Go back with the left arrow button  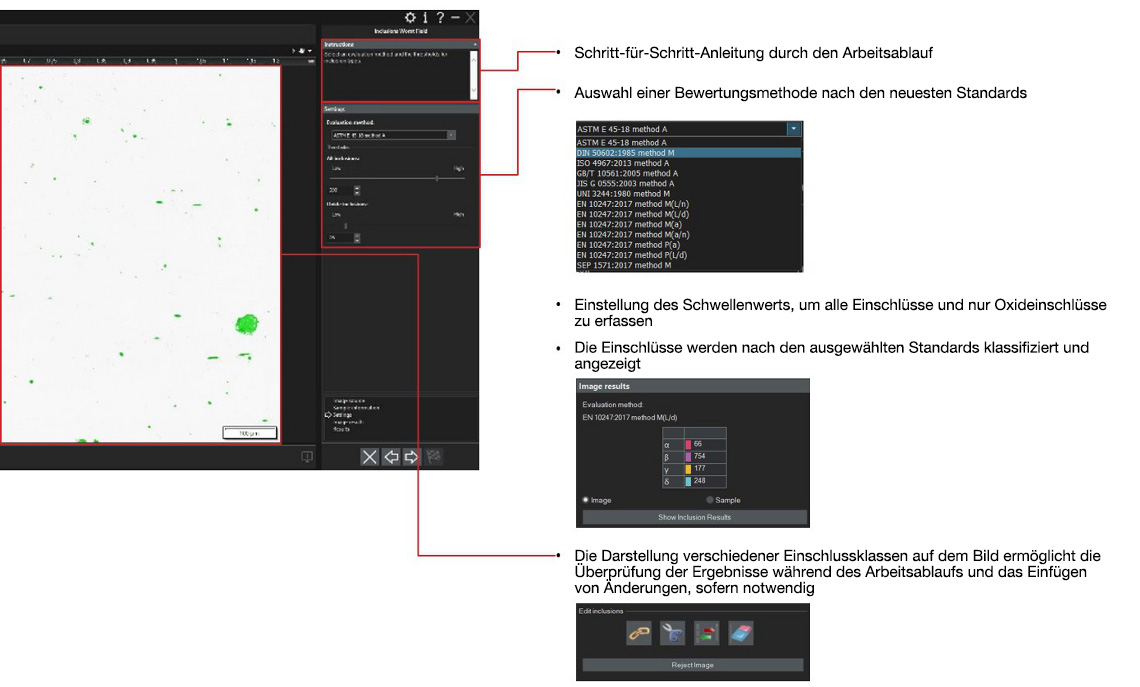point(391,457)
